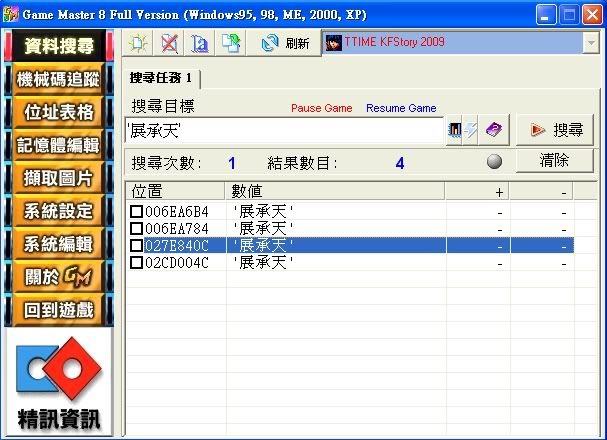This screenshot has height=440, width=607.
Task: Tick the checkbox for address 006EA784
Action: click(136, 228)
